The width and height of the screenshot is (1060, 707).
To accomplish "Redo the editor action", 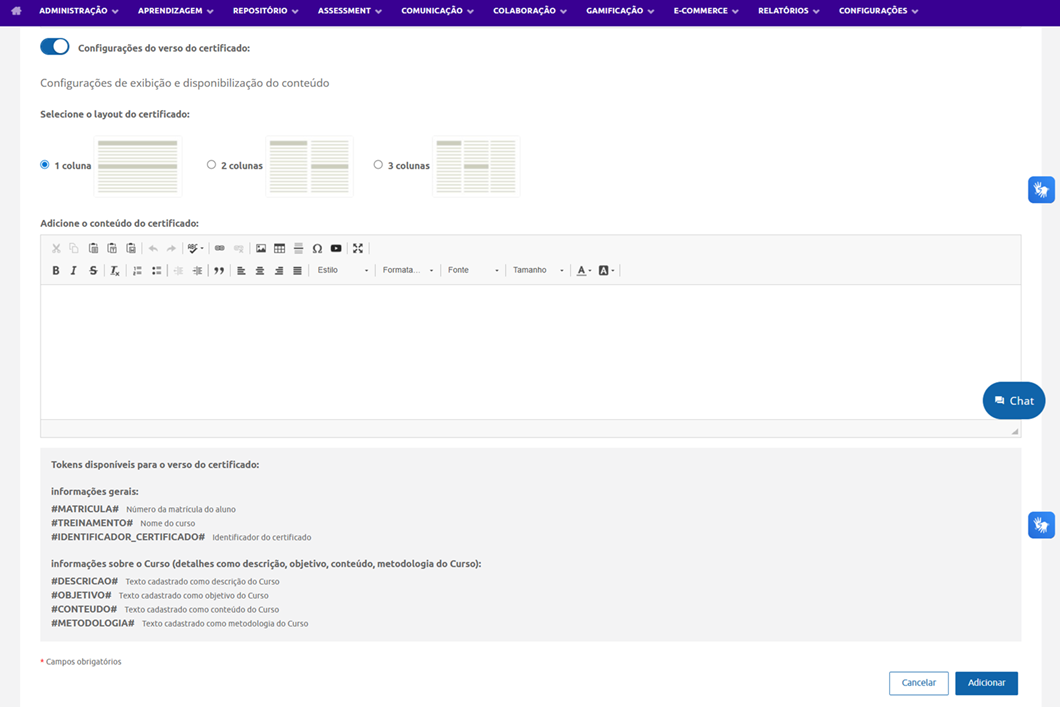I will click(172, 249).
